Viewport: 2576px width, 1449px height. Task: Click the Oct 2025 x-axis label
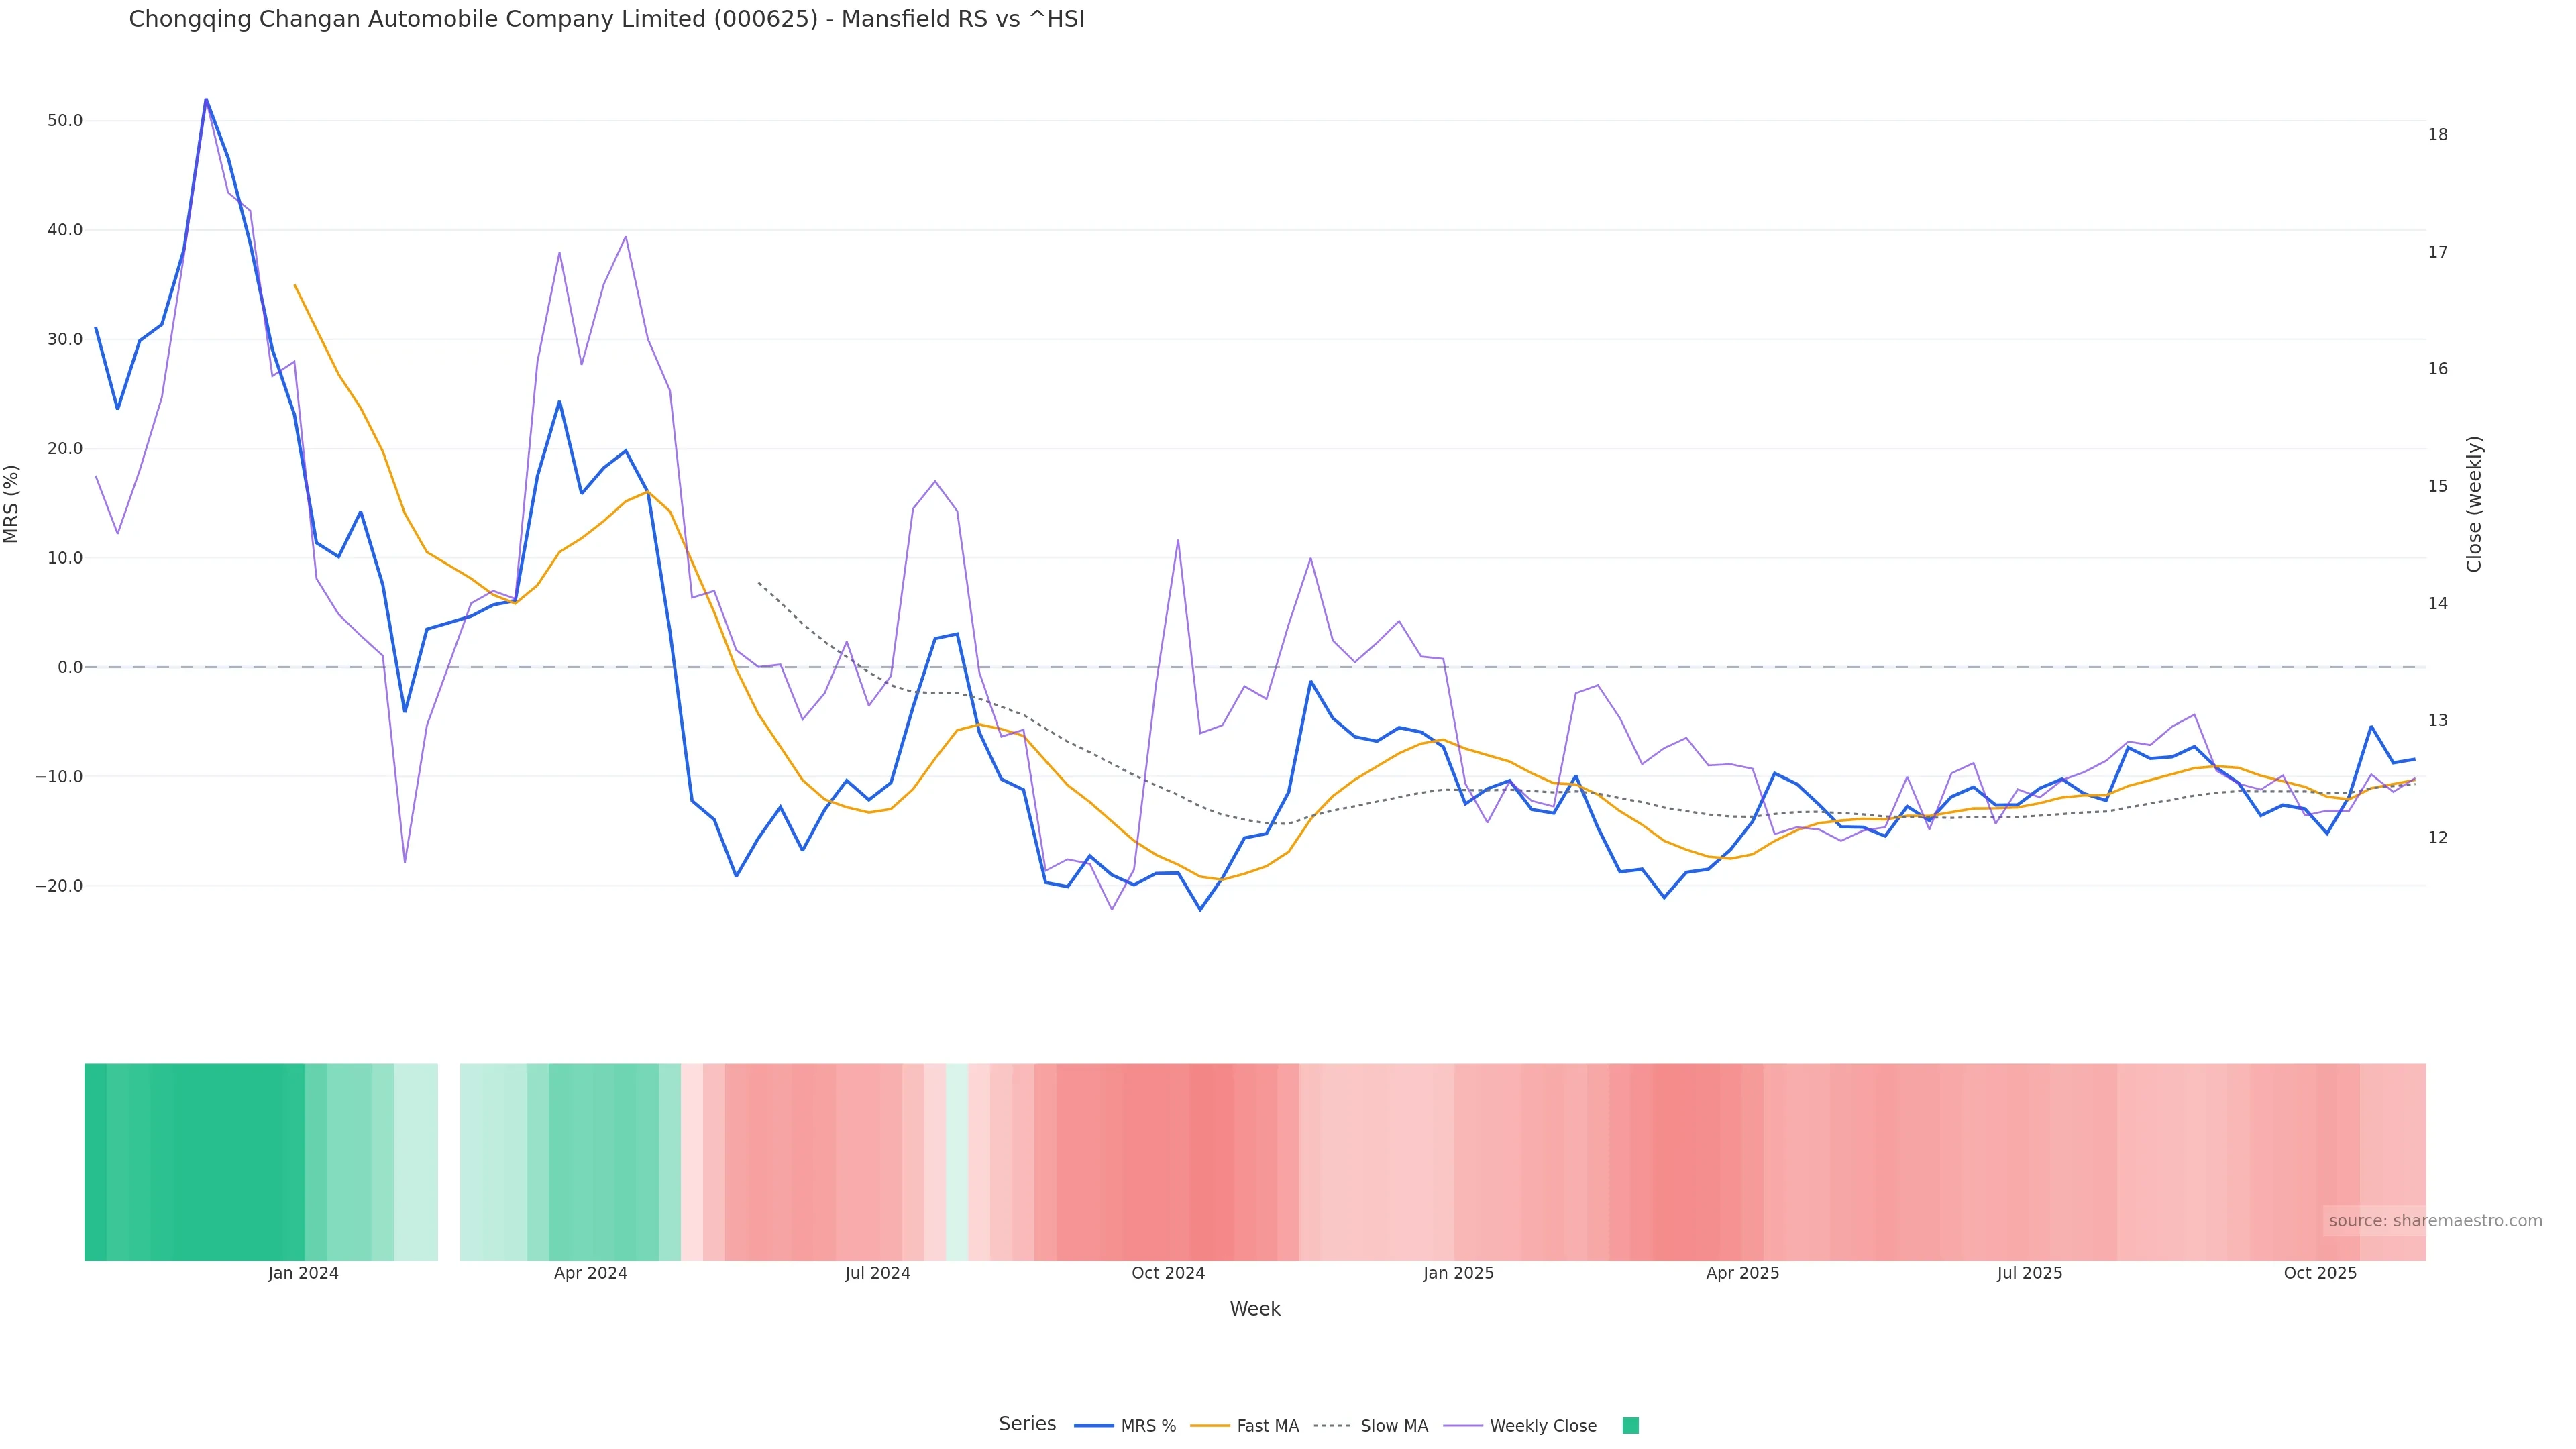click(2320, 1273)
